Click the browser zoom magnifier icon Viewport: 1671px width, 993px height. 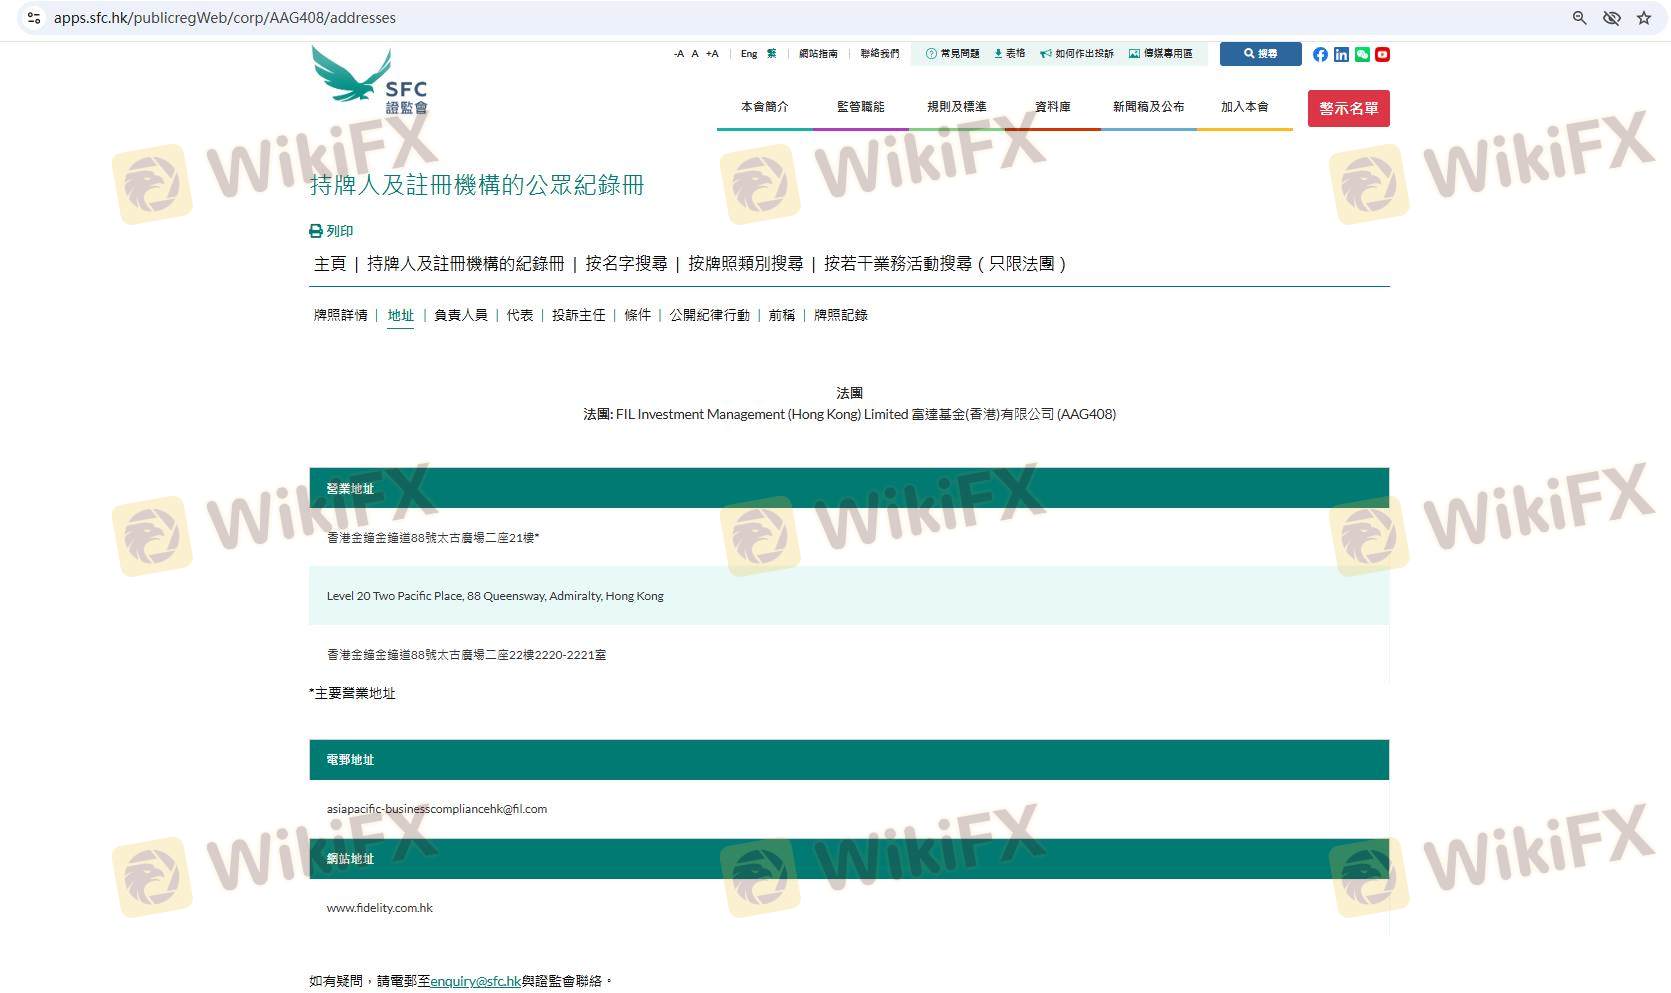(x=1579, y=18)
